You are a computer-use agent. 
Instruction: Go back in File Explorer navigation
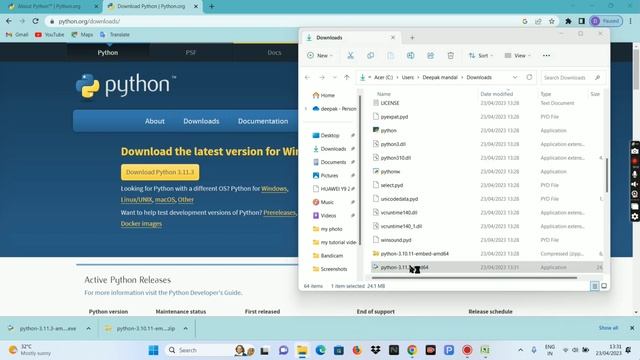(x=308, y=78)
